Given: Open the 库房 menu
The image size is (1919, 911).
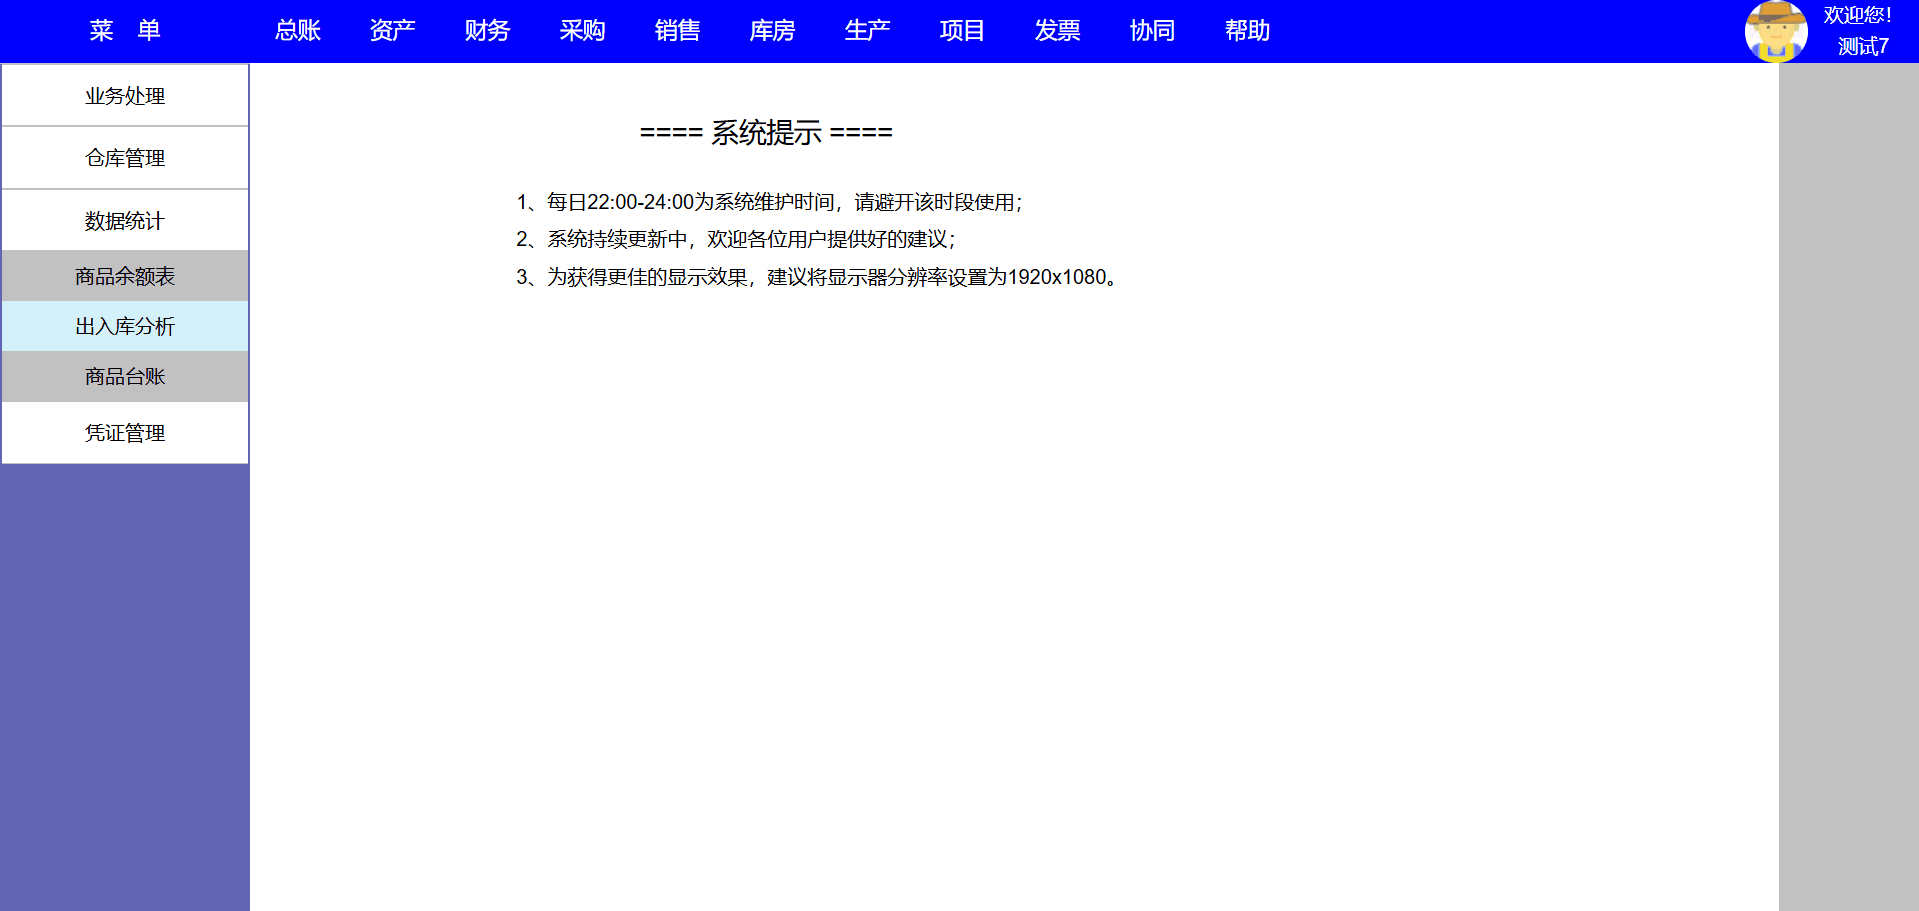Looking at the screenshot, I should 772,31.
